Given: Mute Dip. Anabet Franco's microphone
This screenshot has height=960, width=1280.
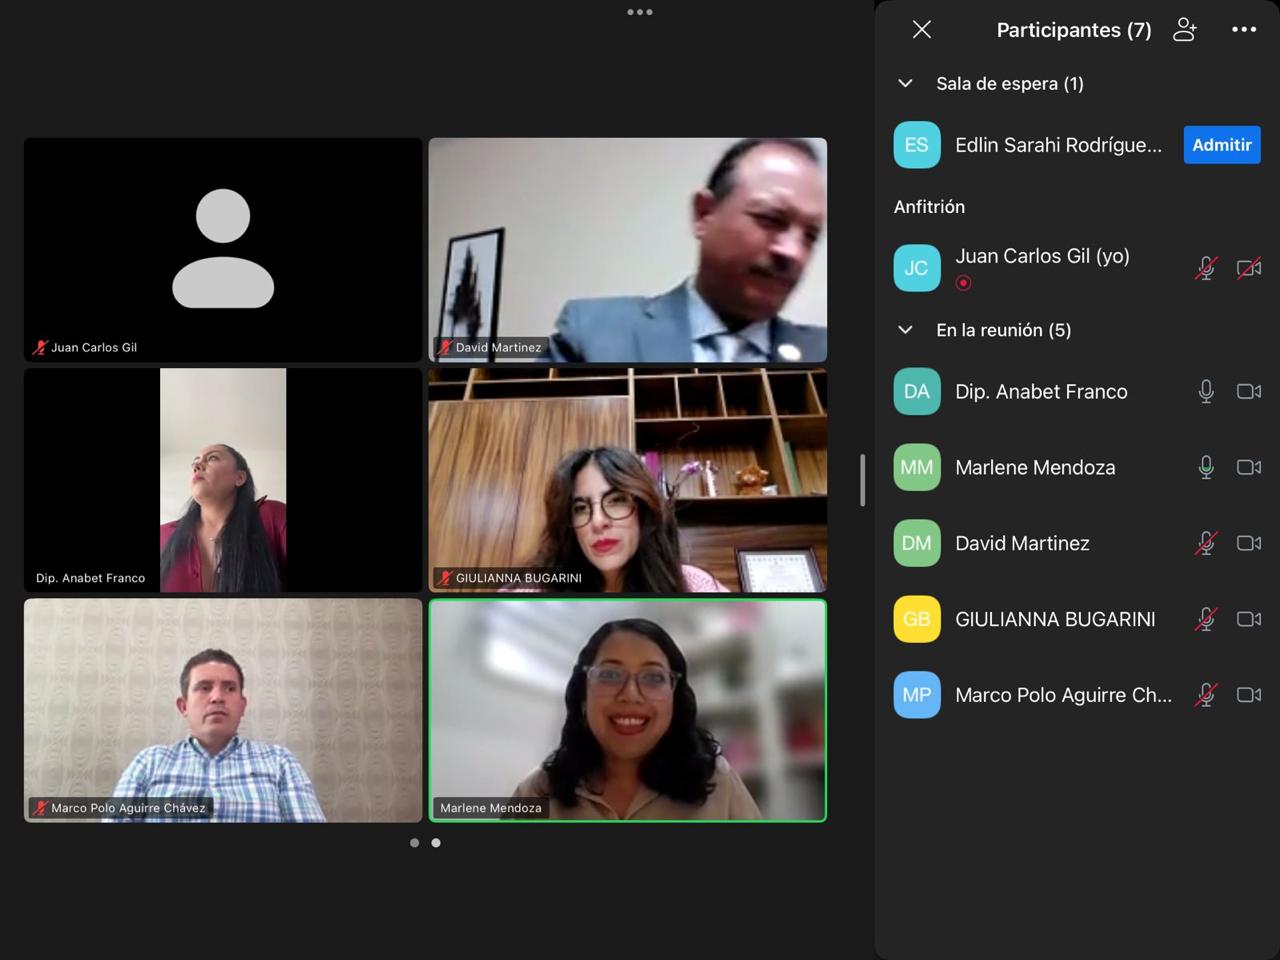Looking at the screenshot, I should pyautogui.click(x=1206, y=392).
